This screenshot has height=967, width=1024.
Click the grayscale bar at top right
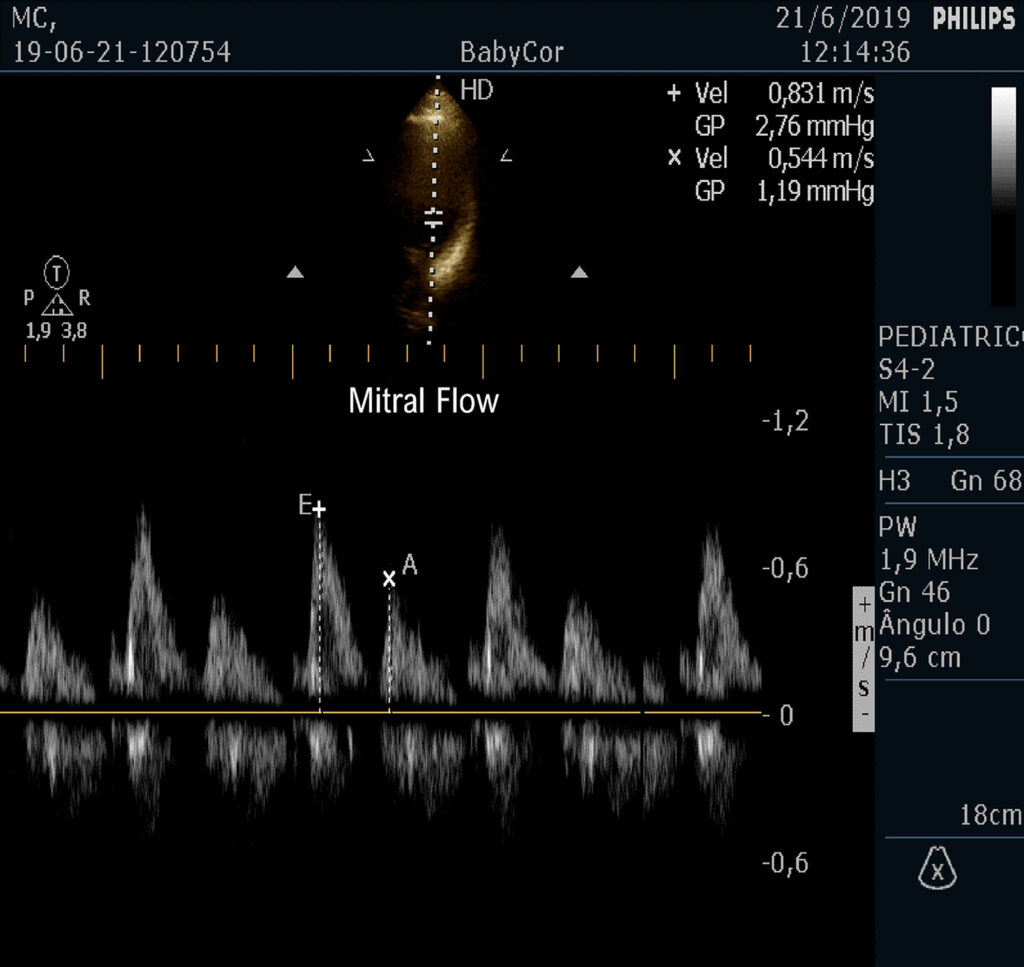(x=1004, y=196)
